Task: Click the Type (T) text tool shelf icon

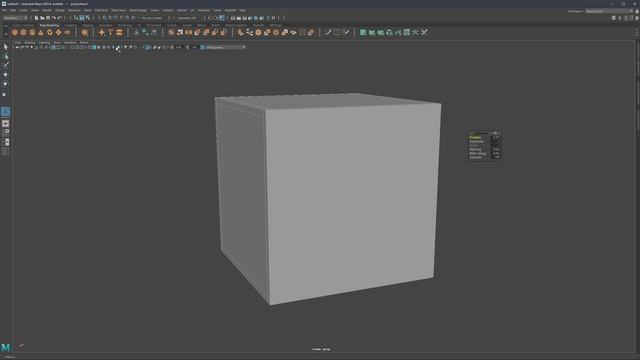Action: click(x=110, y=32)
